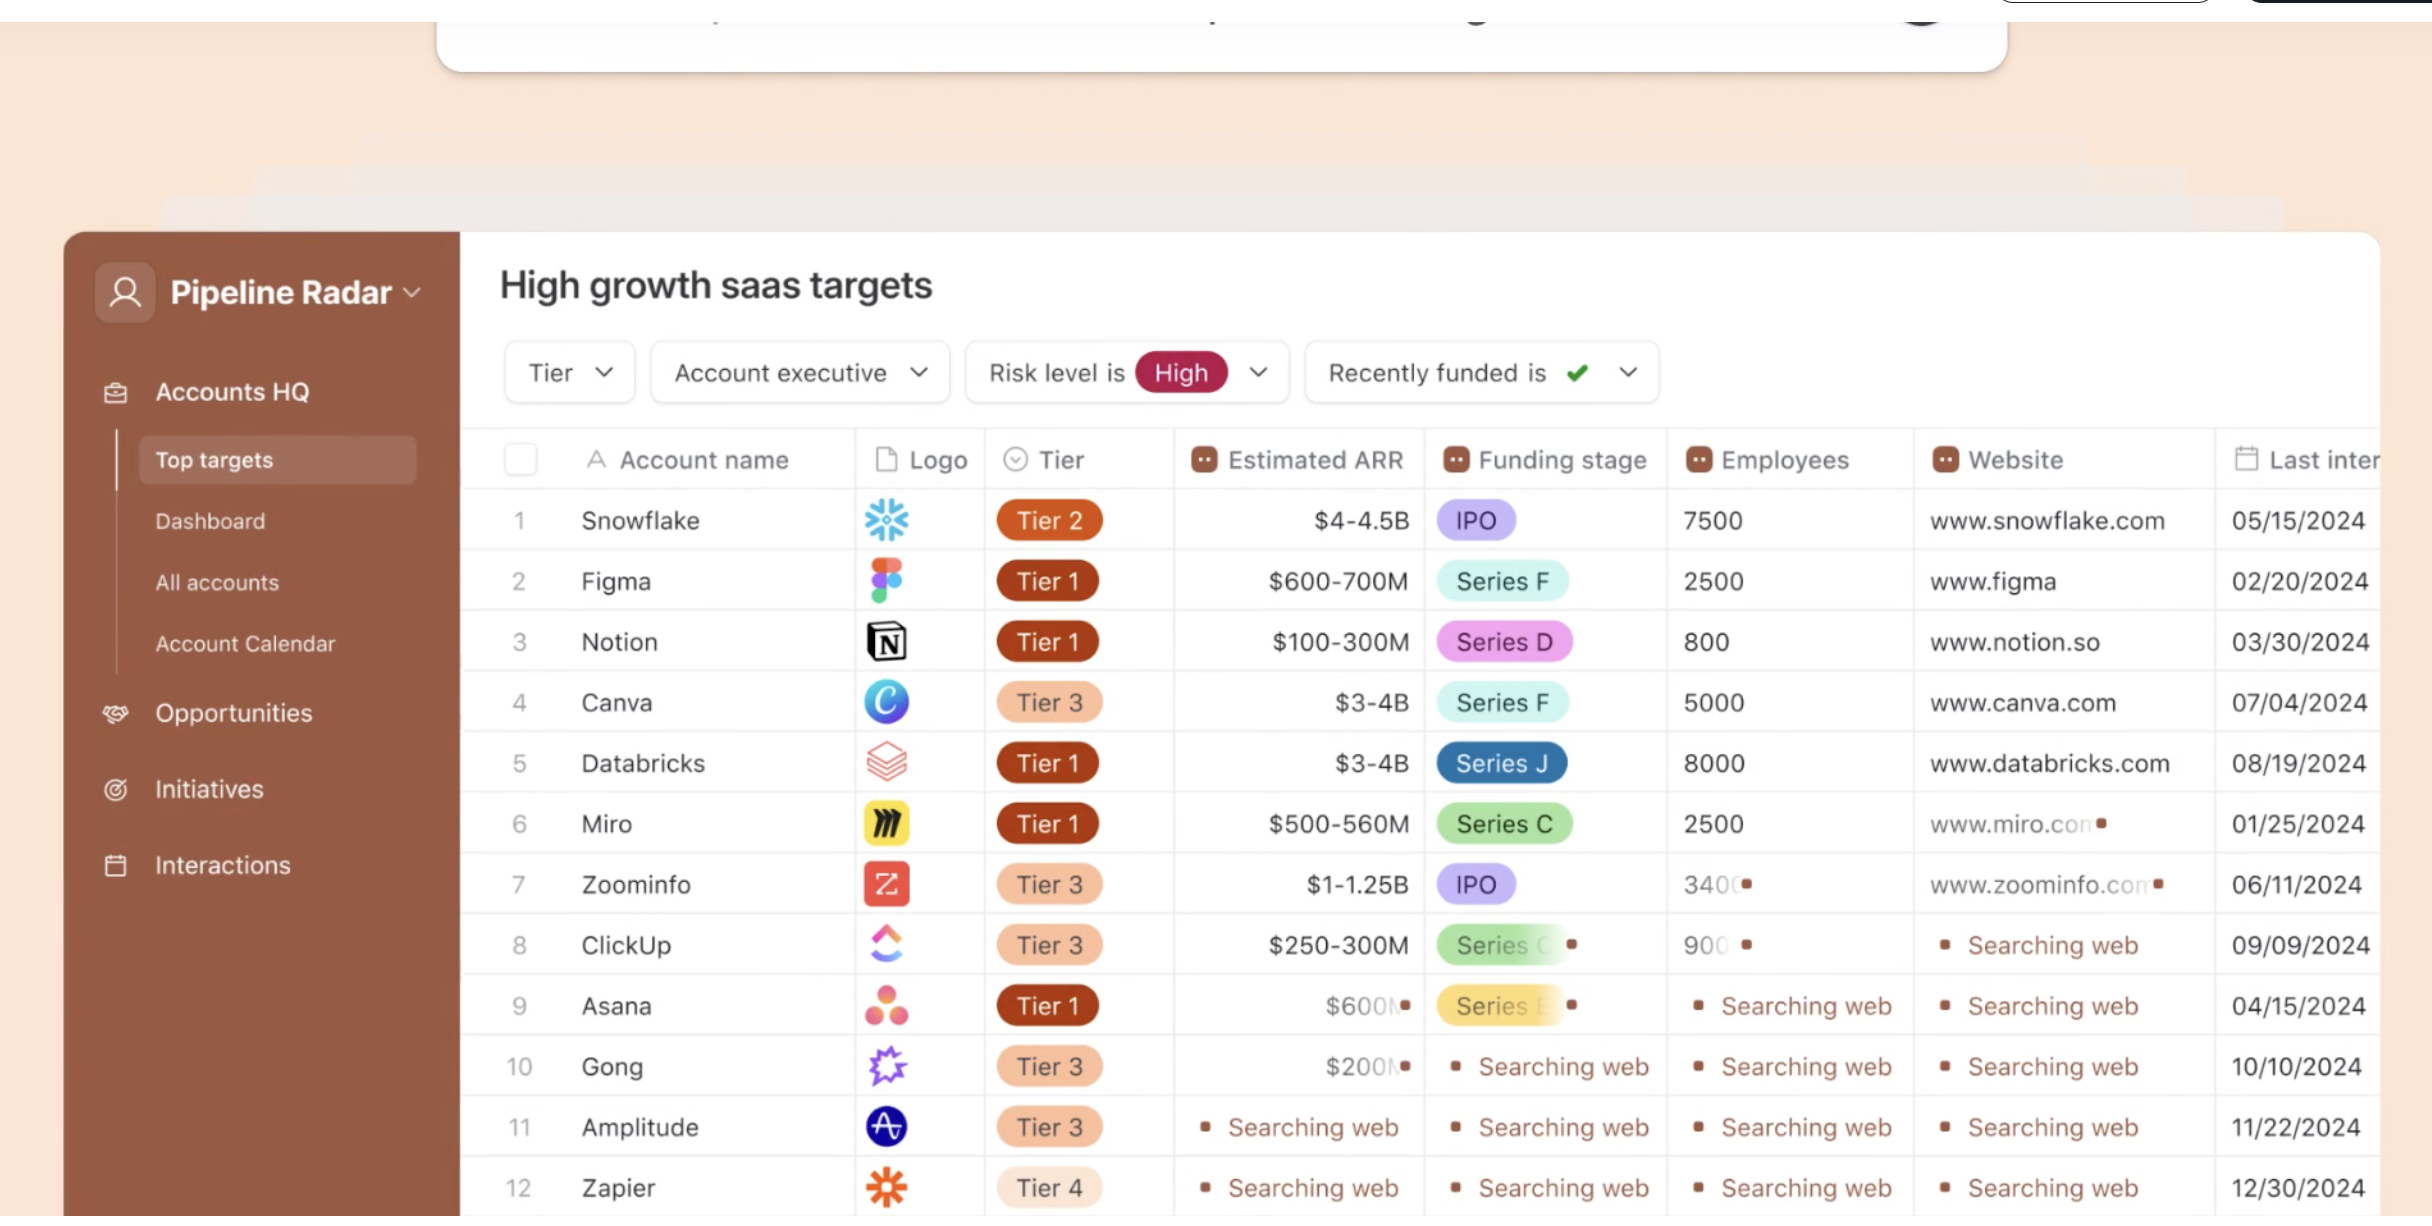Click the Canva logo icon
Image resolution: width=2432 pixels, height=1226 pixels.
pos(886,702)
